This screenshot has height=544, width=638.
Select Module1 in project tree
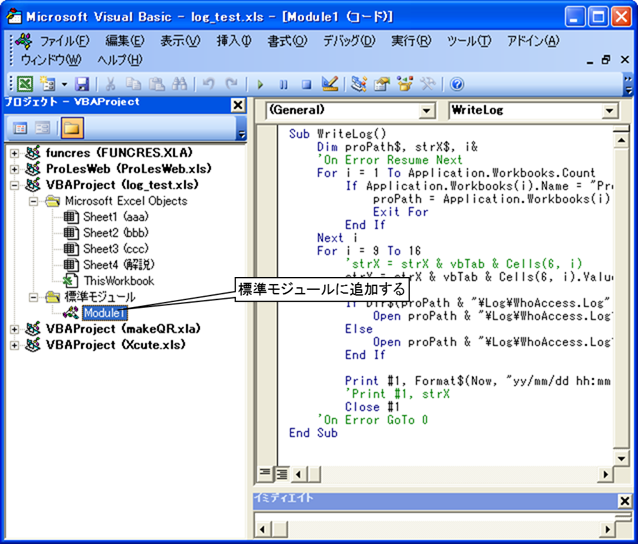[x=105, y=313]
